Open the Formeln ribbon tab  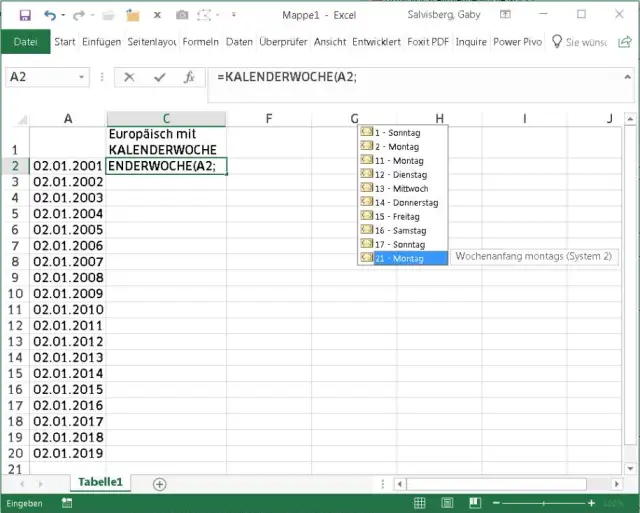tap(200, 42)
